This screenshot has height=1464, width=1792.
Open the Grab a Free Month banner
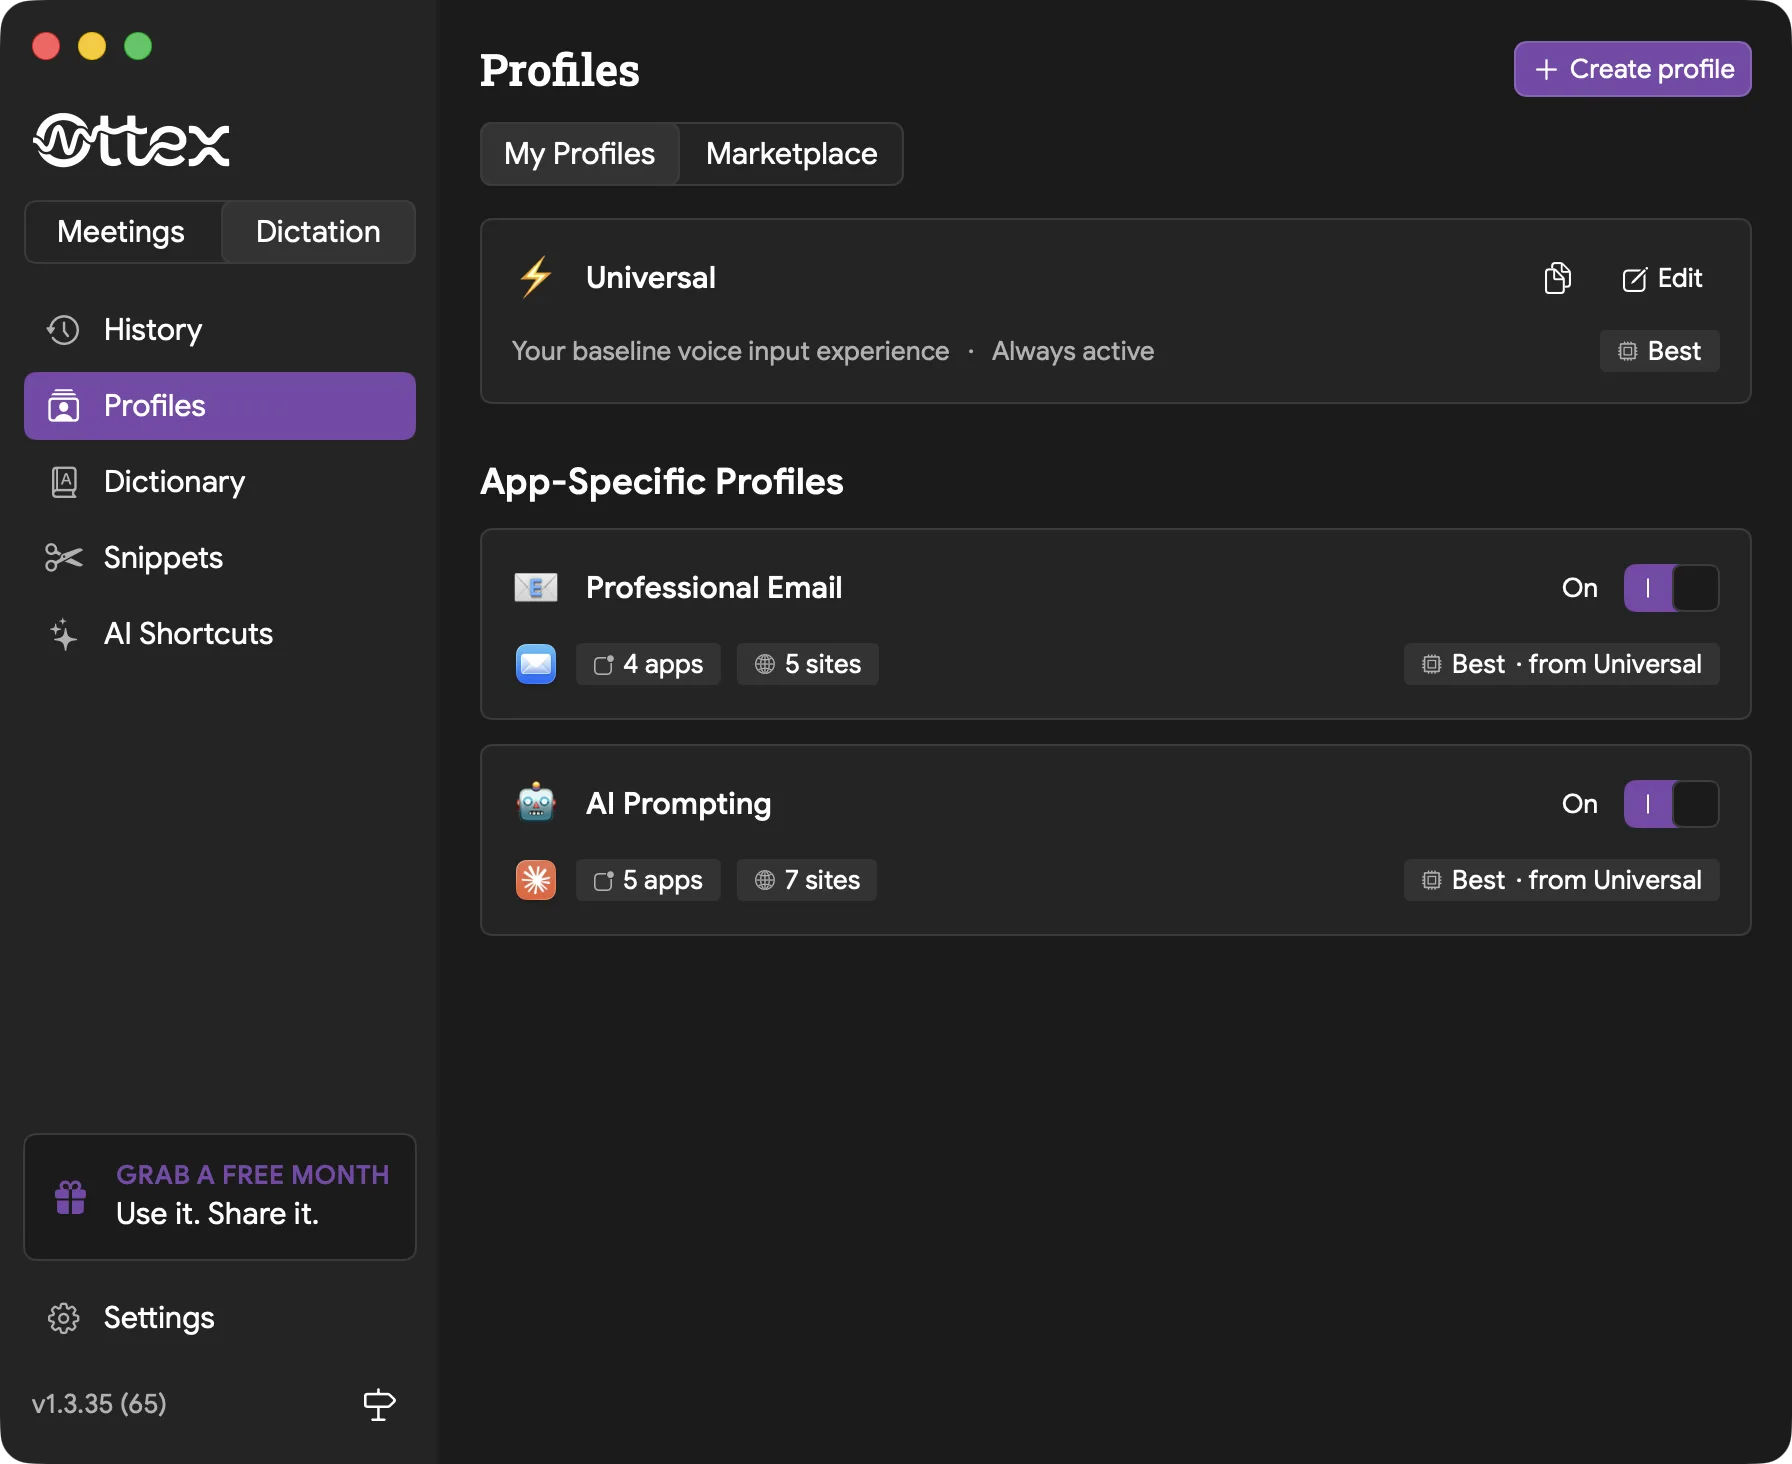pyautogui.click(x=220, y=1197)
